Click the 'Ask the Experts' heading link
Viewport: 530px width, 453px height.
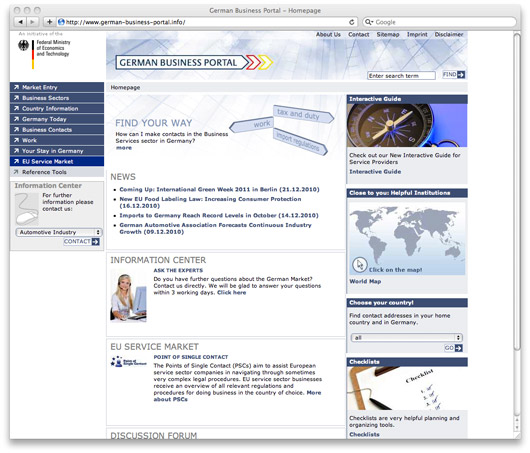(178, 270)
